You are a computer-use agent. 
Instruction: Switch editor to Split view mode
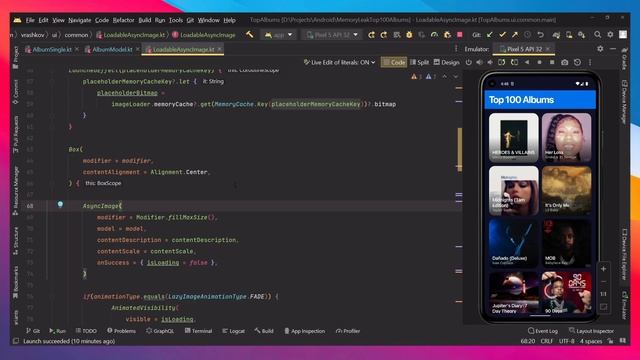(420, 62)
